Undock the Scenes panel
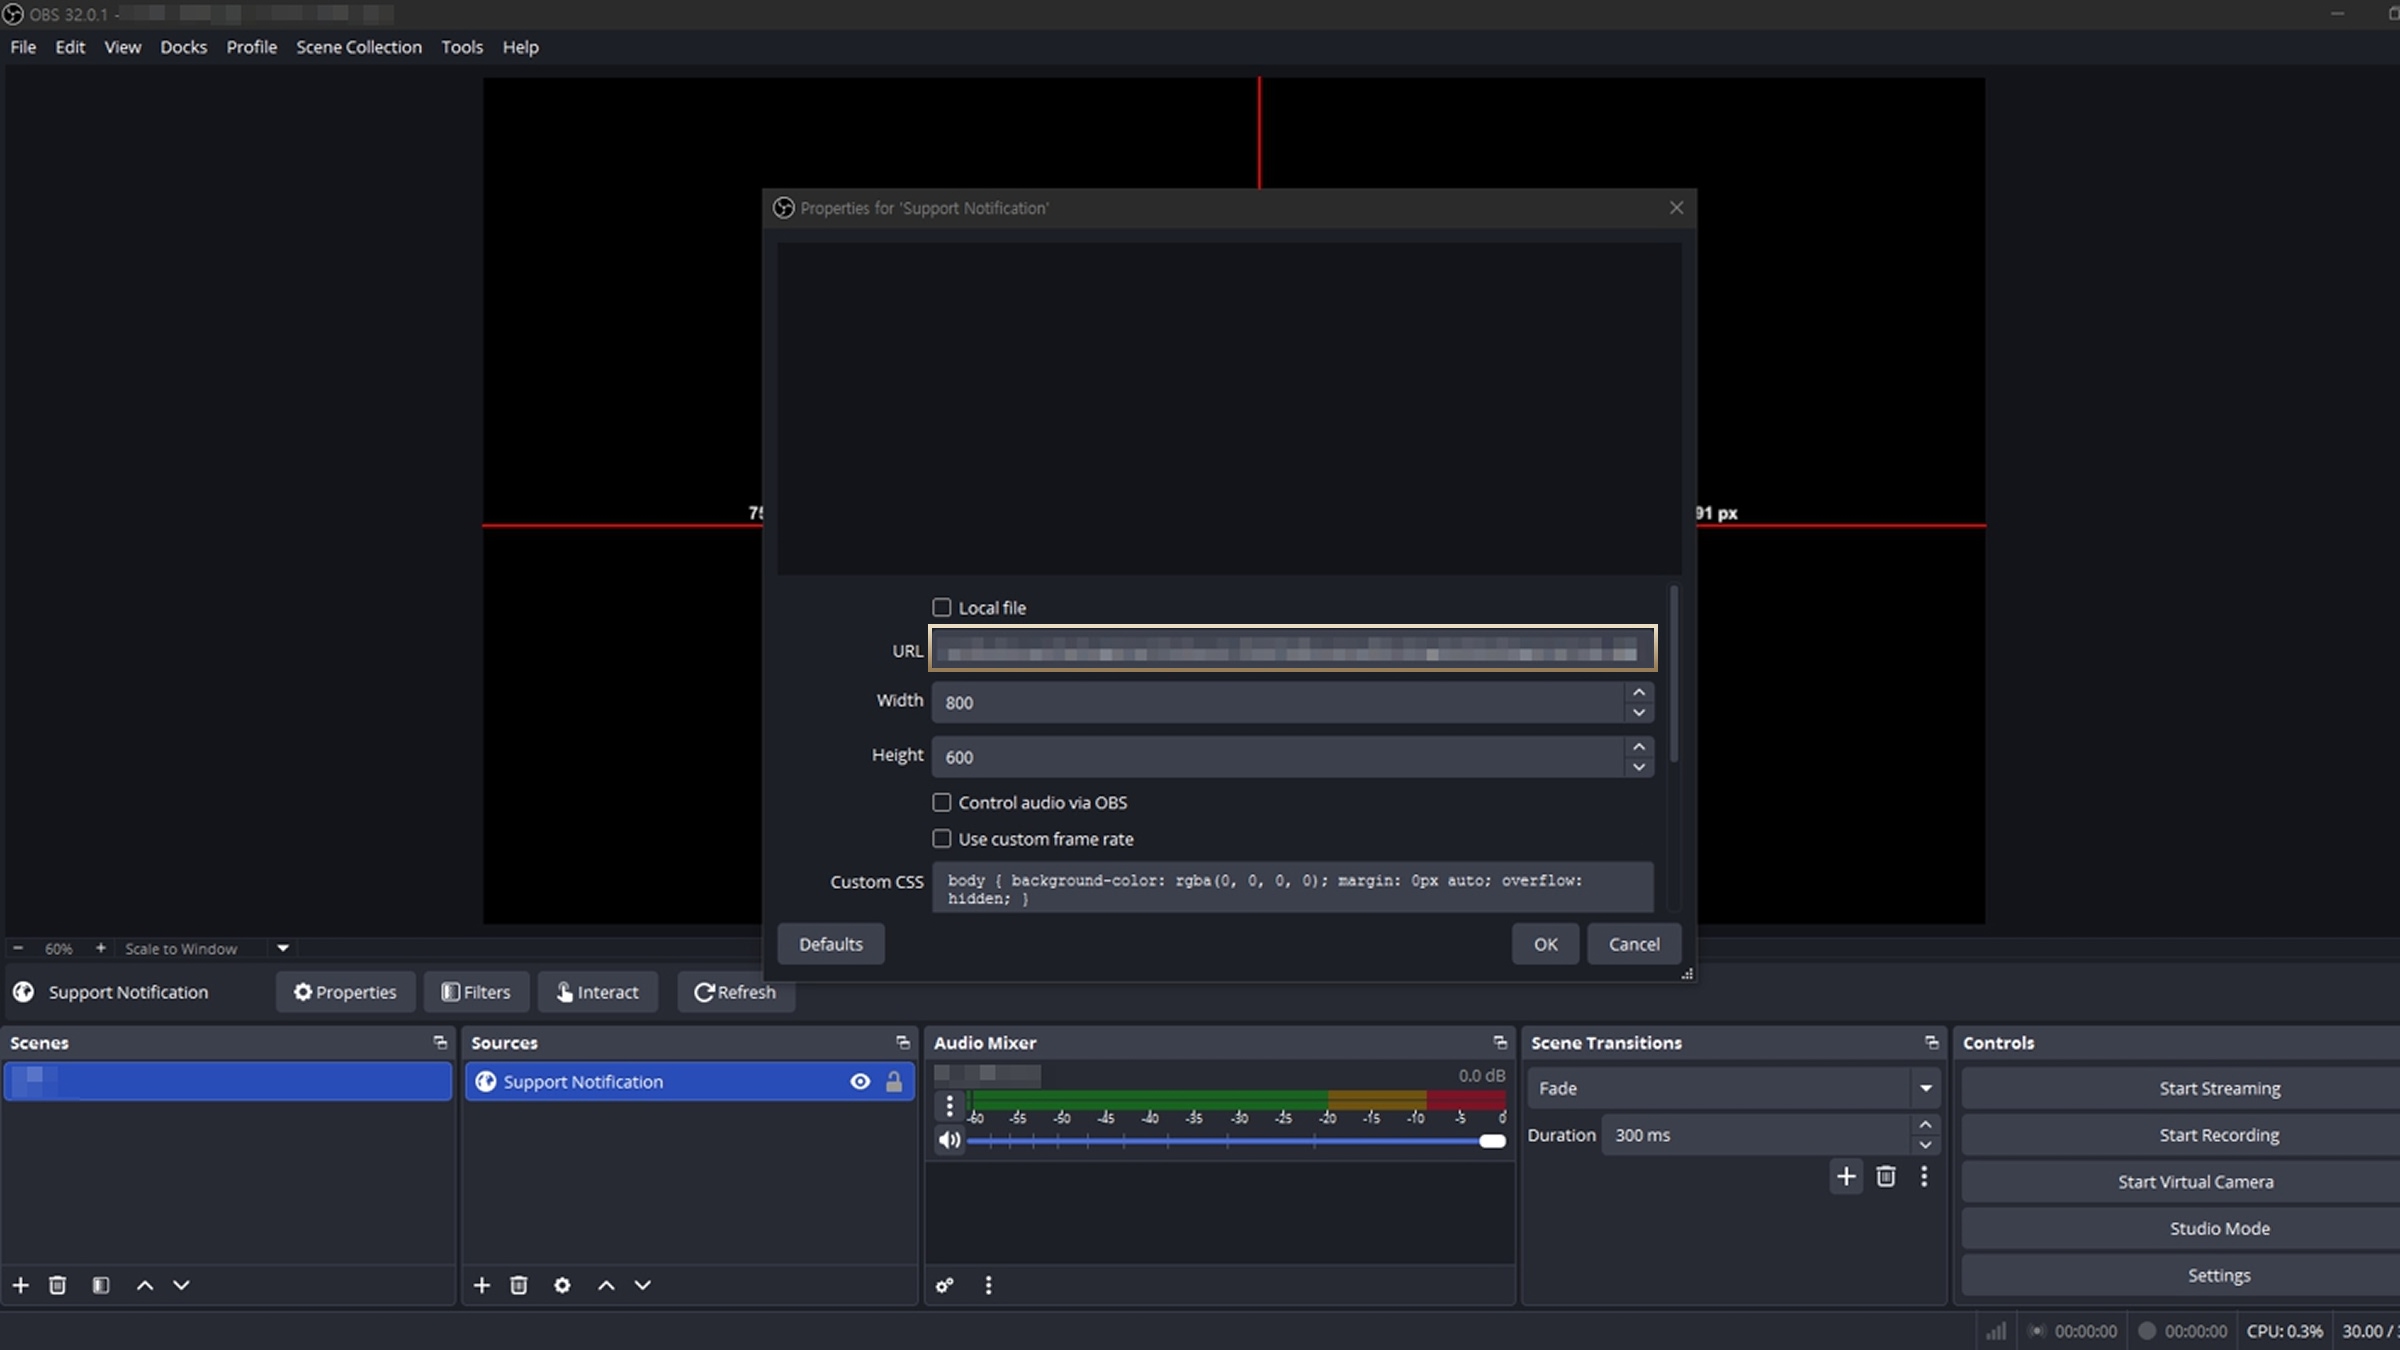 pyautogui.click(x=440, y=1042)
